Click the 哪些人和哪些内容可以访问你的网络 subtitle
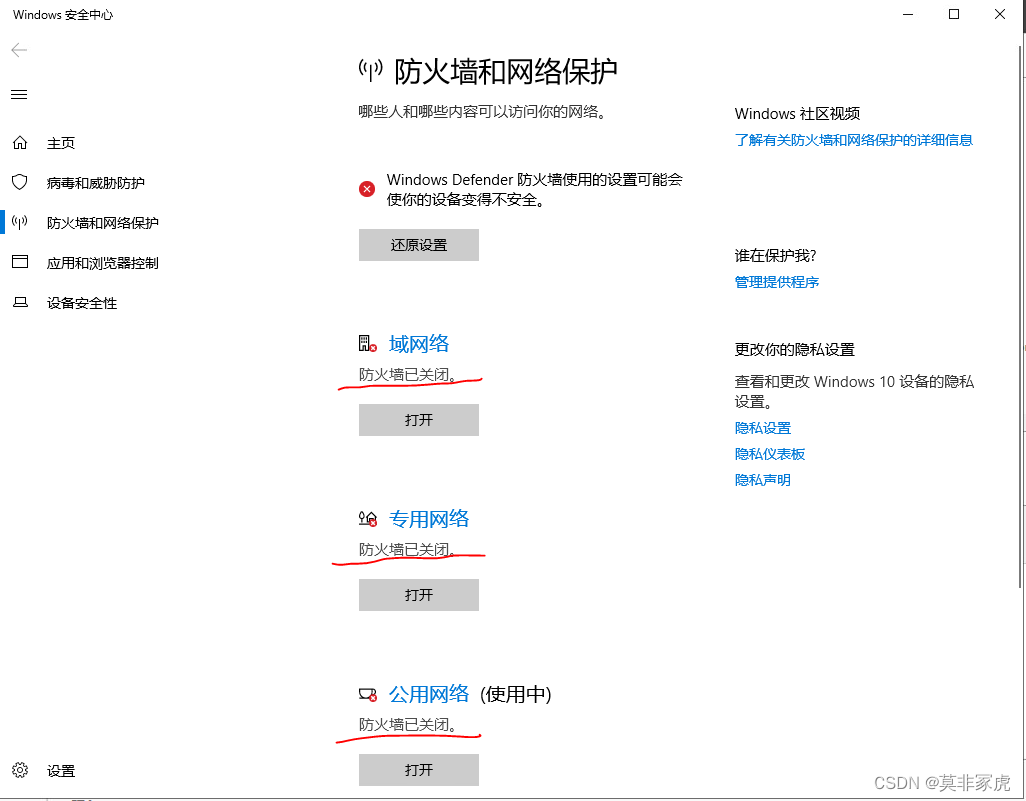This screenshot has height=801, width=1026. click(483, 112)
